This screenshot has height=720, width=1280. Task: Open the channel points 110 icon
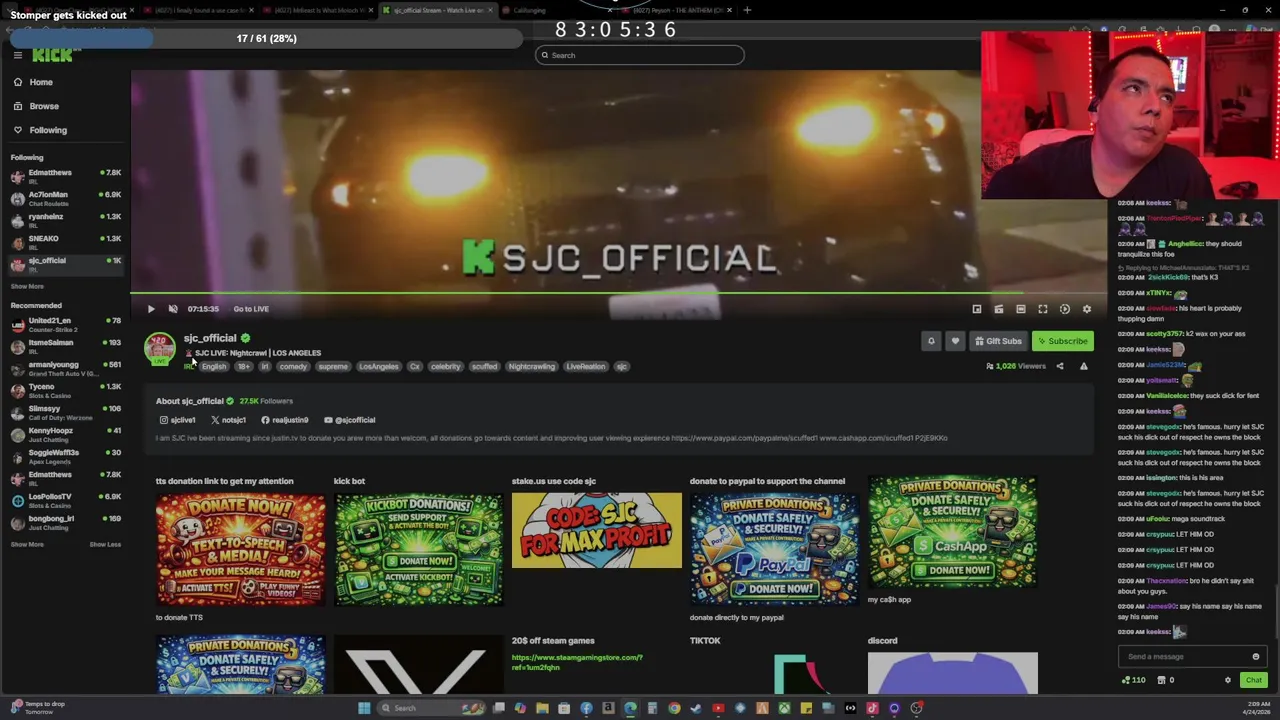(x=1134, y=680)
